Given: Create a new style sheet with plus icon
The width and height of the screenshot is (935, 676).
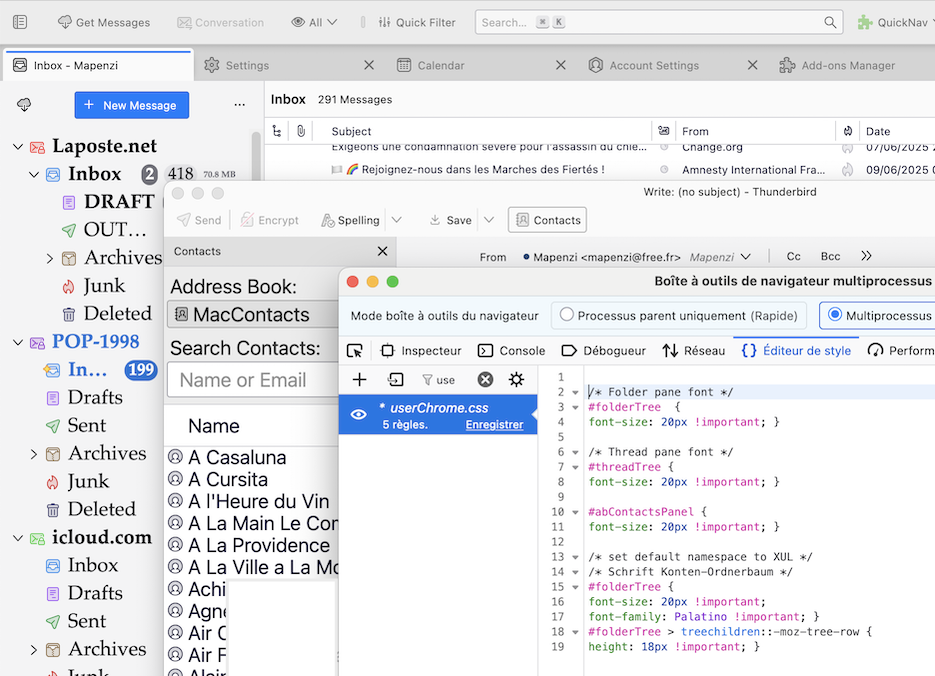Looking at the screenshot, I should [x=360, y=380].
